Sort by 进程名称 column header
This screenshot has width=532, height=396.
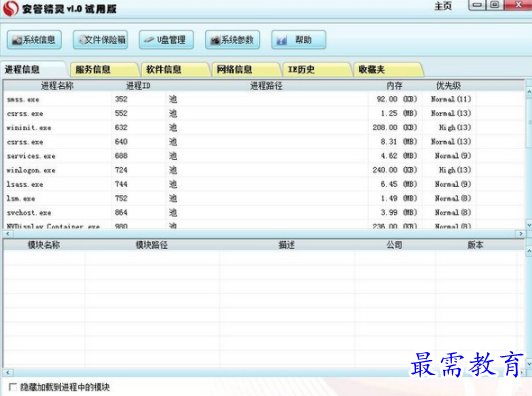point(57,86)
